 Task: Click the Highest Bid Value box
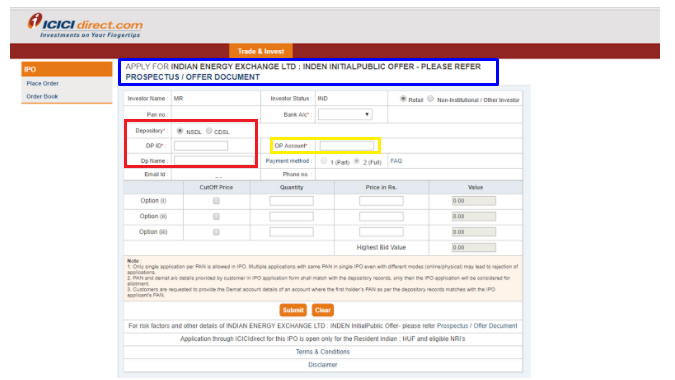[x=474, y=247]
